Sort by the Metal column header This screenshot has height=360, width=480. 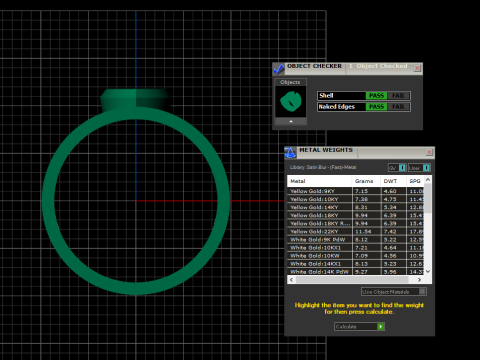tap(319, 181)
